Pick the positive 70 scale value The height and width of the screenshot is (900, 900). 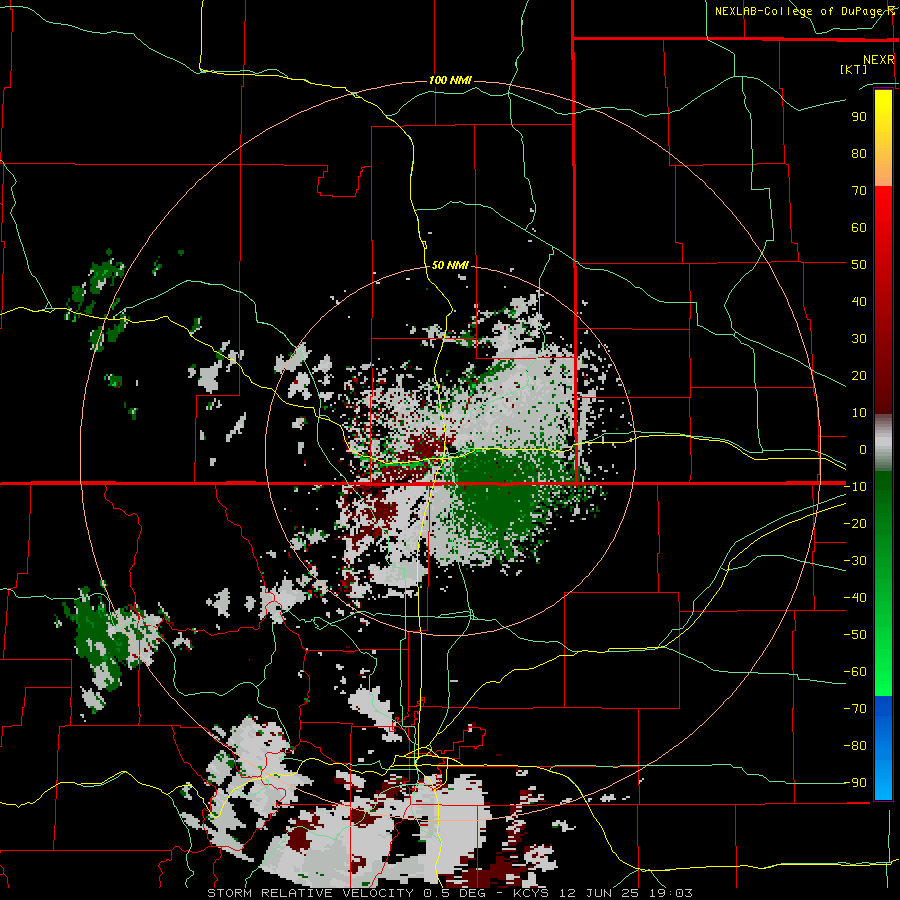(859, 191)
